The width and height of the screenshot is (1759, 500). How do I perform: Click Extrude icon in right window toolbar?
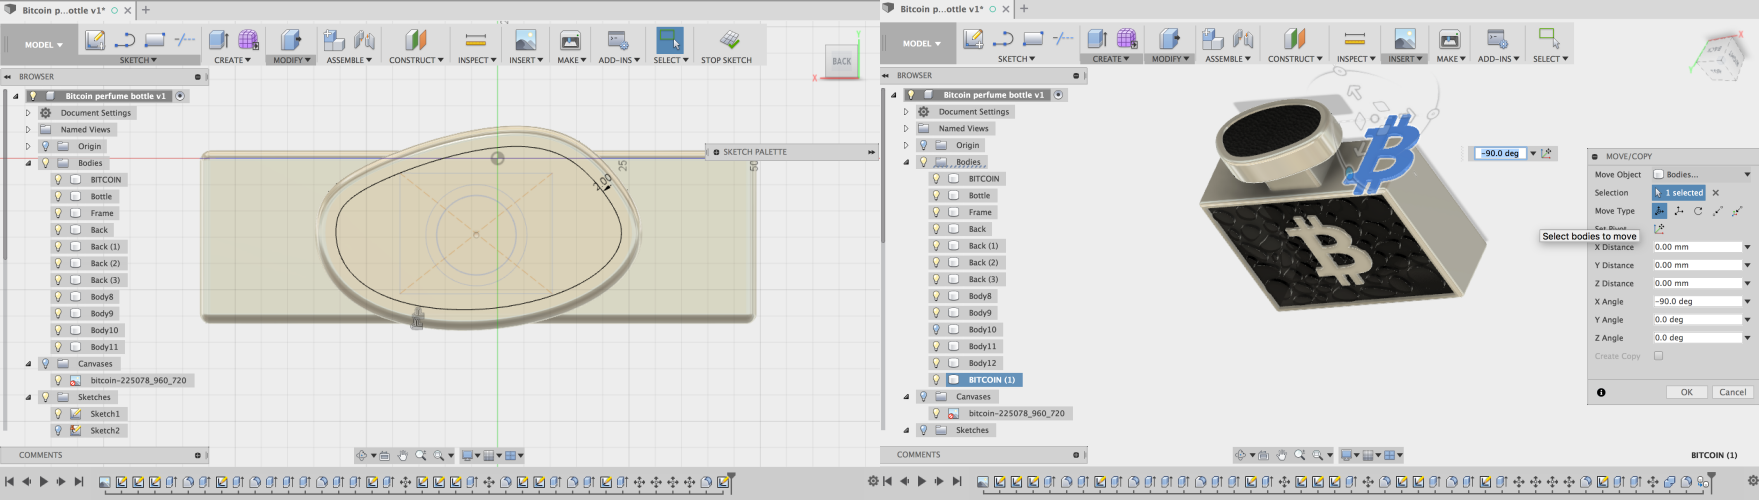point(1097,39)
